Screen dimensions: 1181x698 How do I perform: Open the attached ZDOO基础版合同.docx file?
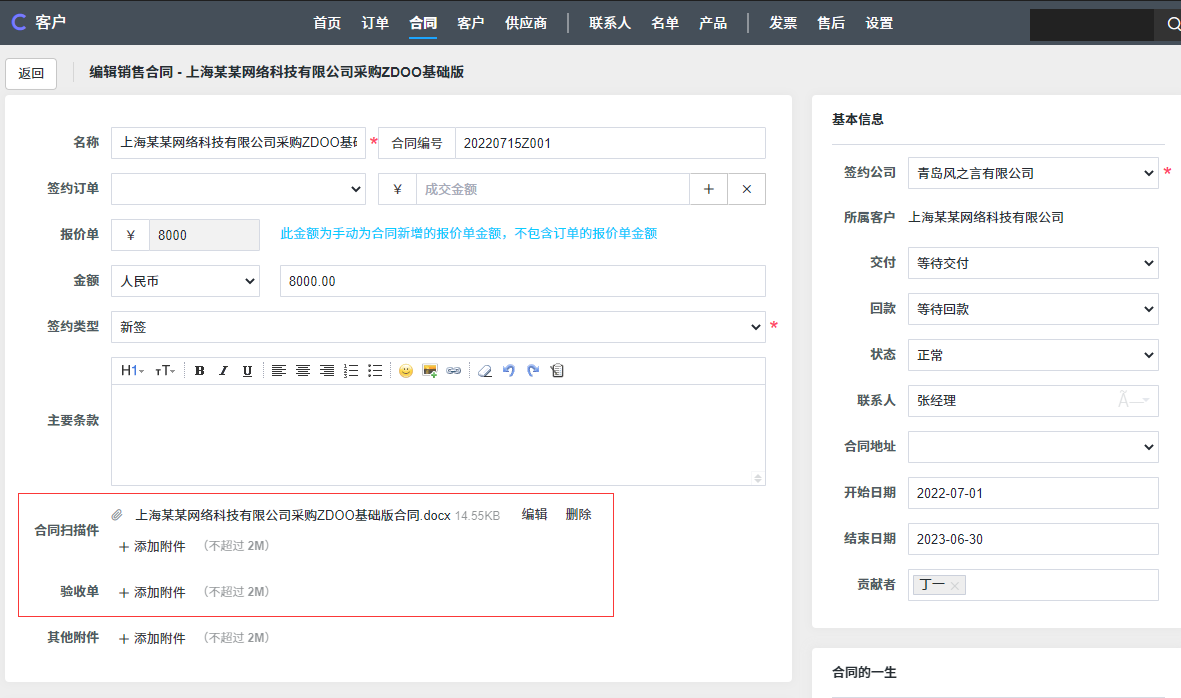tap(292, 516)
